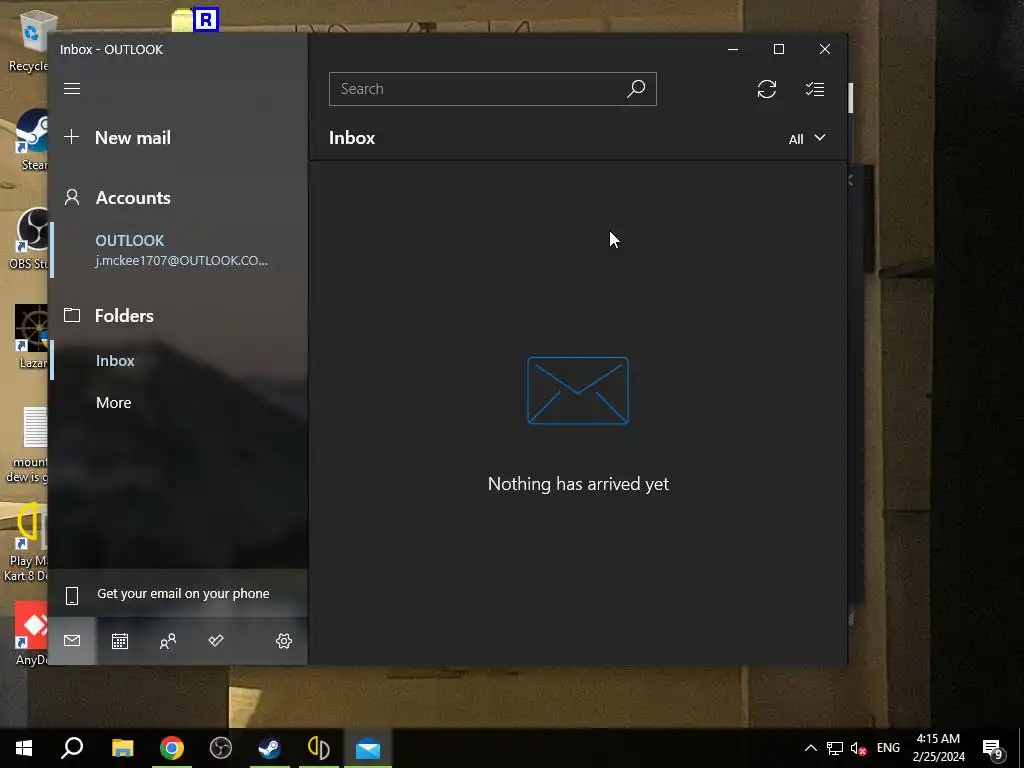Click the search magnifier icon

pyautogui.click(x=636, y=89)
